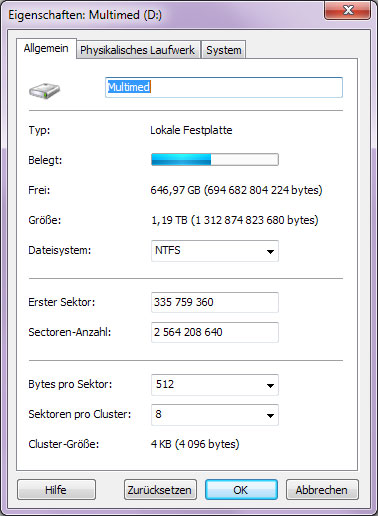
Task: Click the 'Belegt:' label
Action: click(x=45, y=160)
